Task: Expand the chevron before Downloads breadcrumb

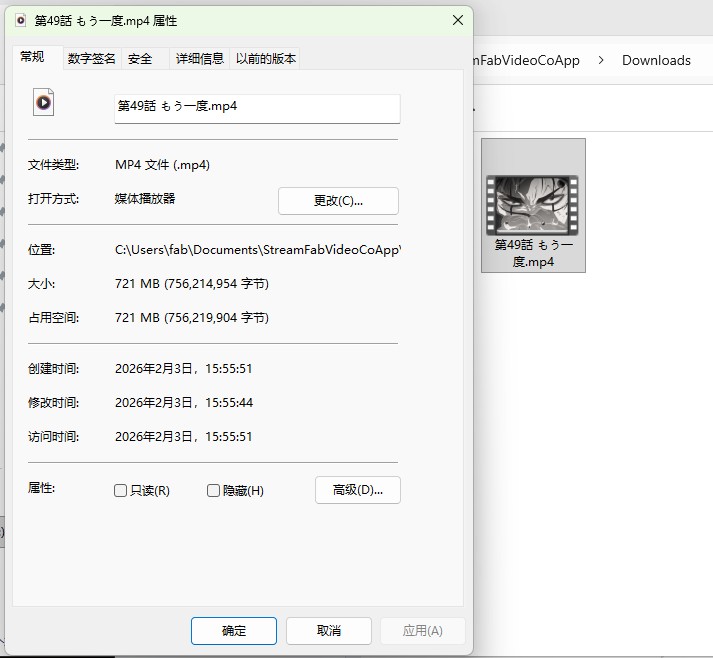Action: coord(601,60)
